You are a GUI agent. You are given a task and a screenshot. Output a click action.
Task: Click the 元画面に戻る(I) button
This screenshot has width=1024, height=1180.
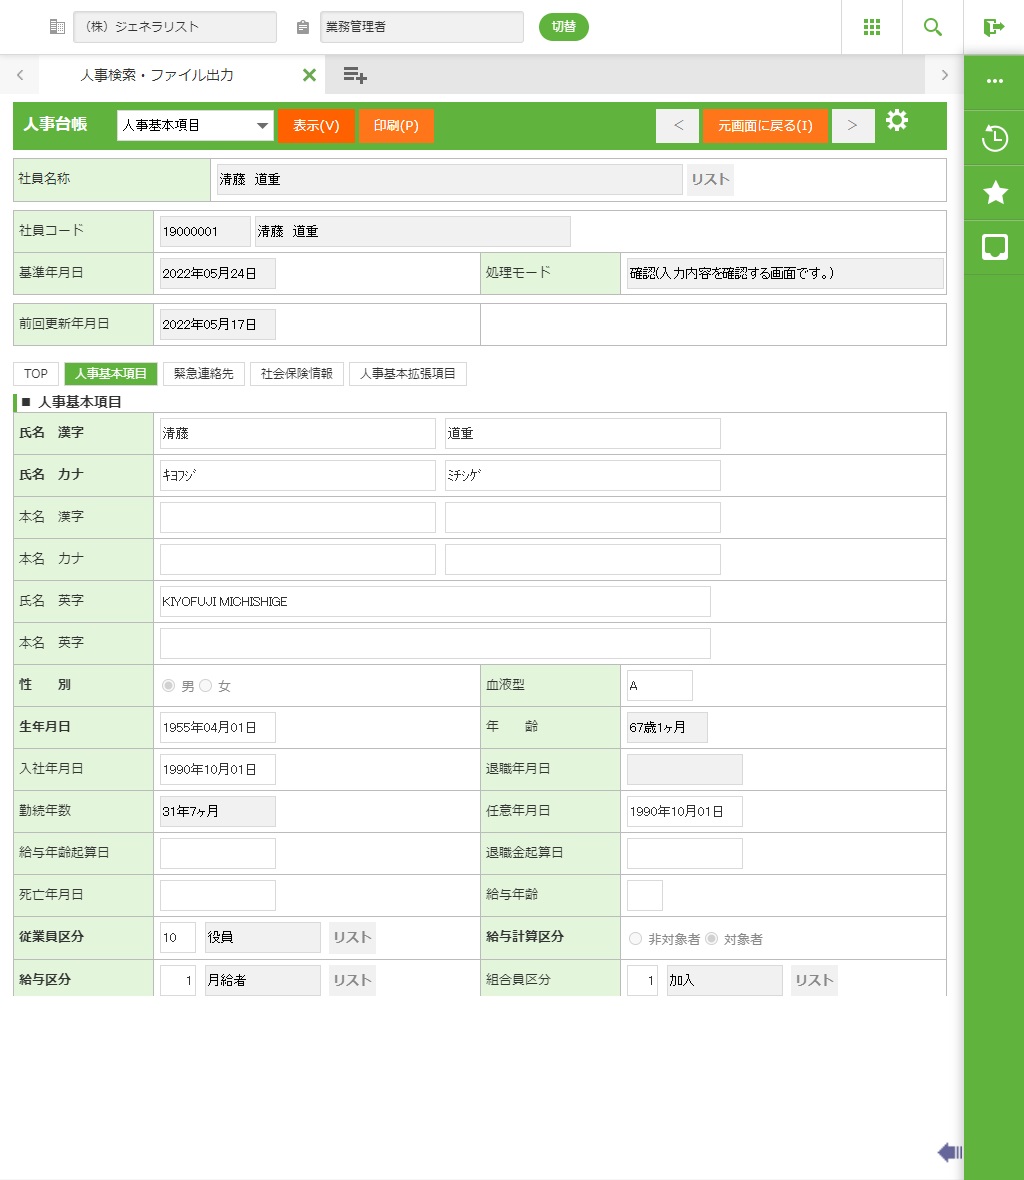765,126
